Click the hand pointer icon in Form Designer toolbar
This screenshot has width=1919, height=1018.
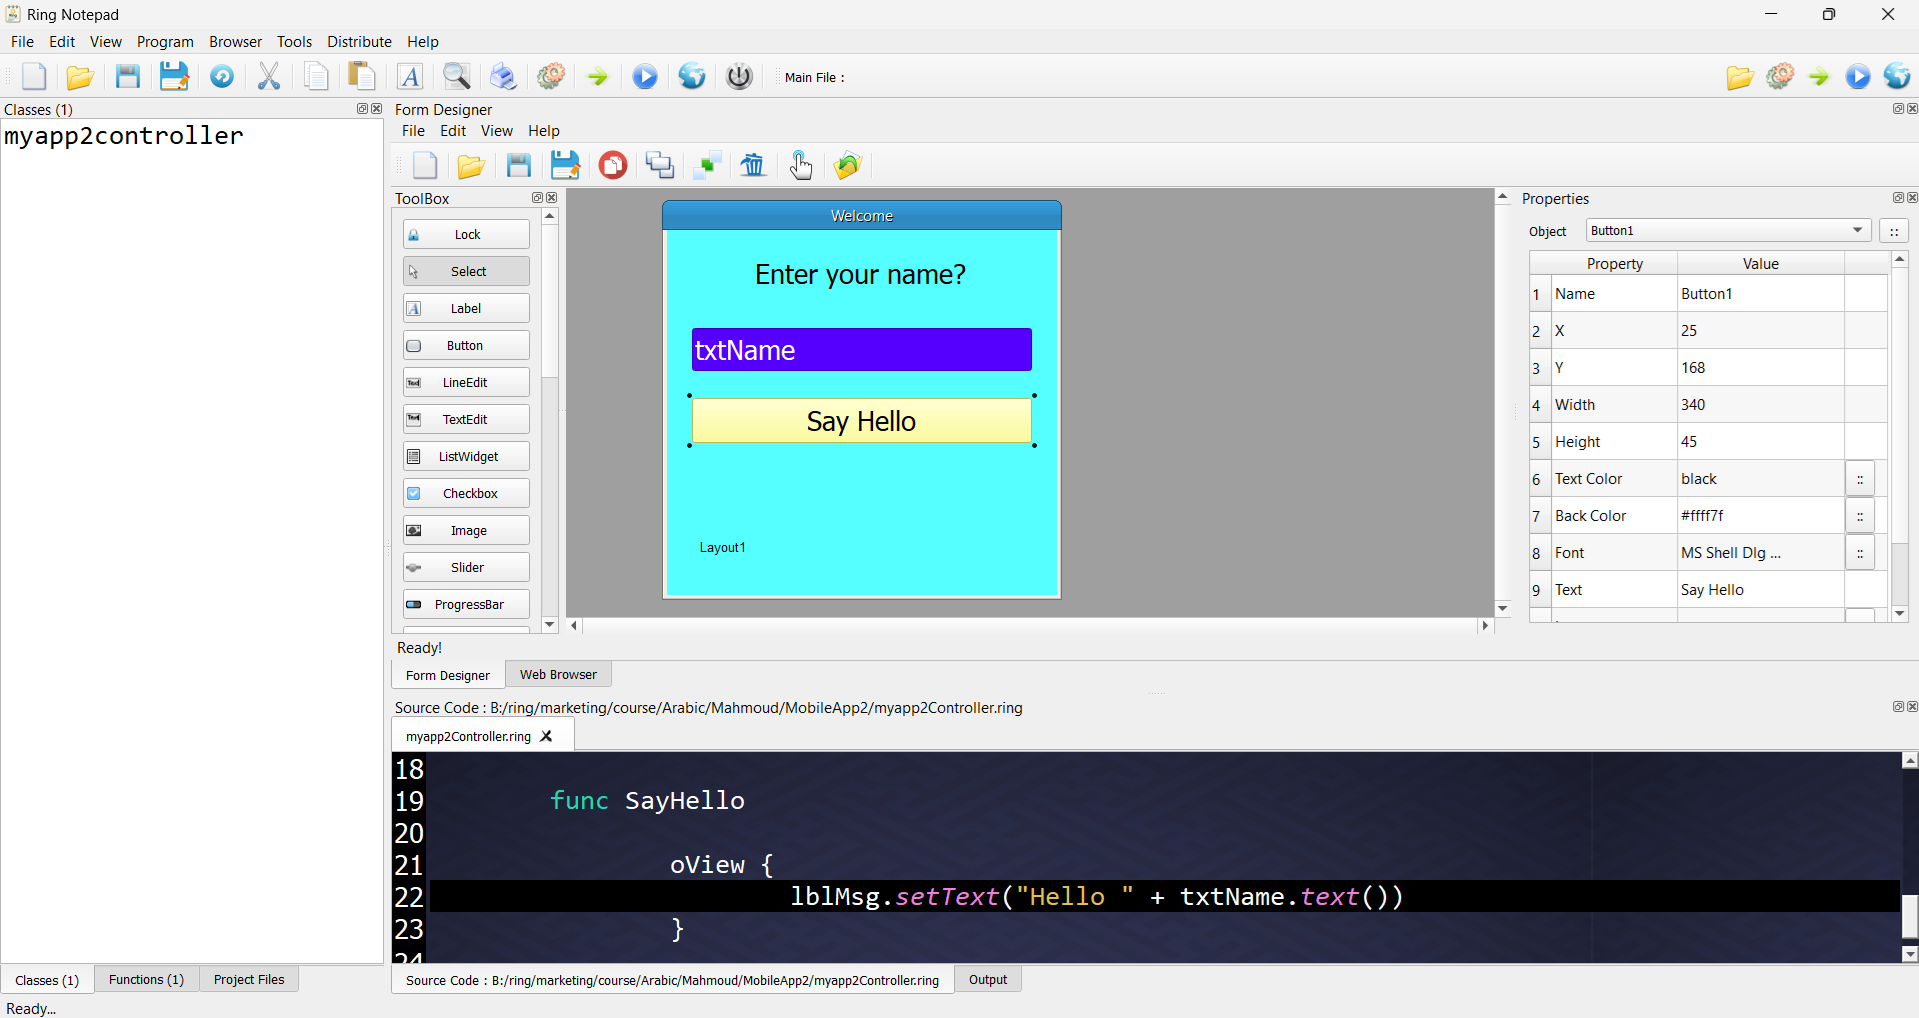(801, 166)
